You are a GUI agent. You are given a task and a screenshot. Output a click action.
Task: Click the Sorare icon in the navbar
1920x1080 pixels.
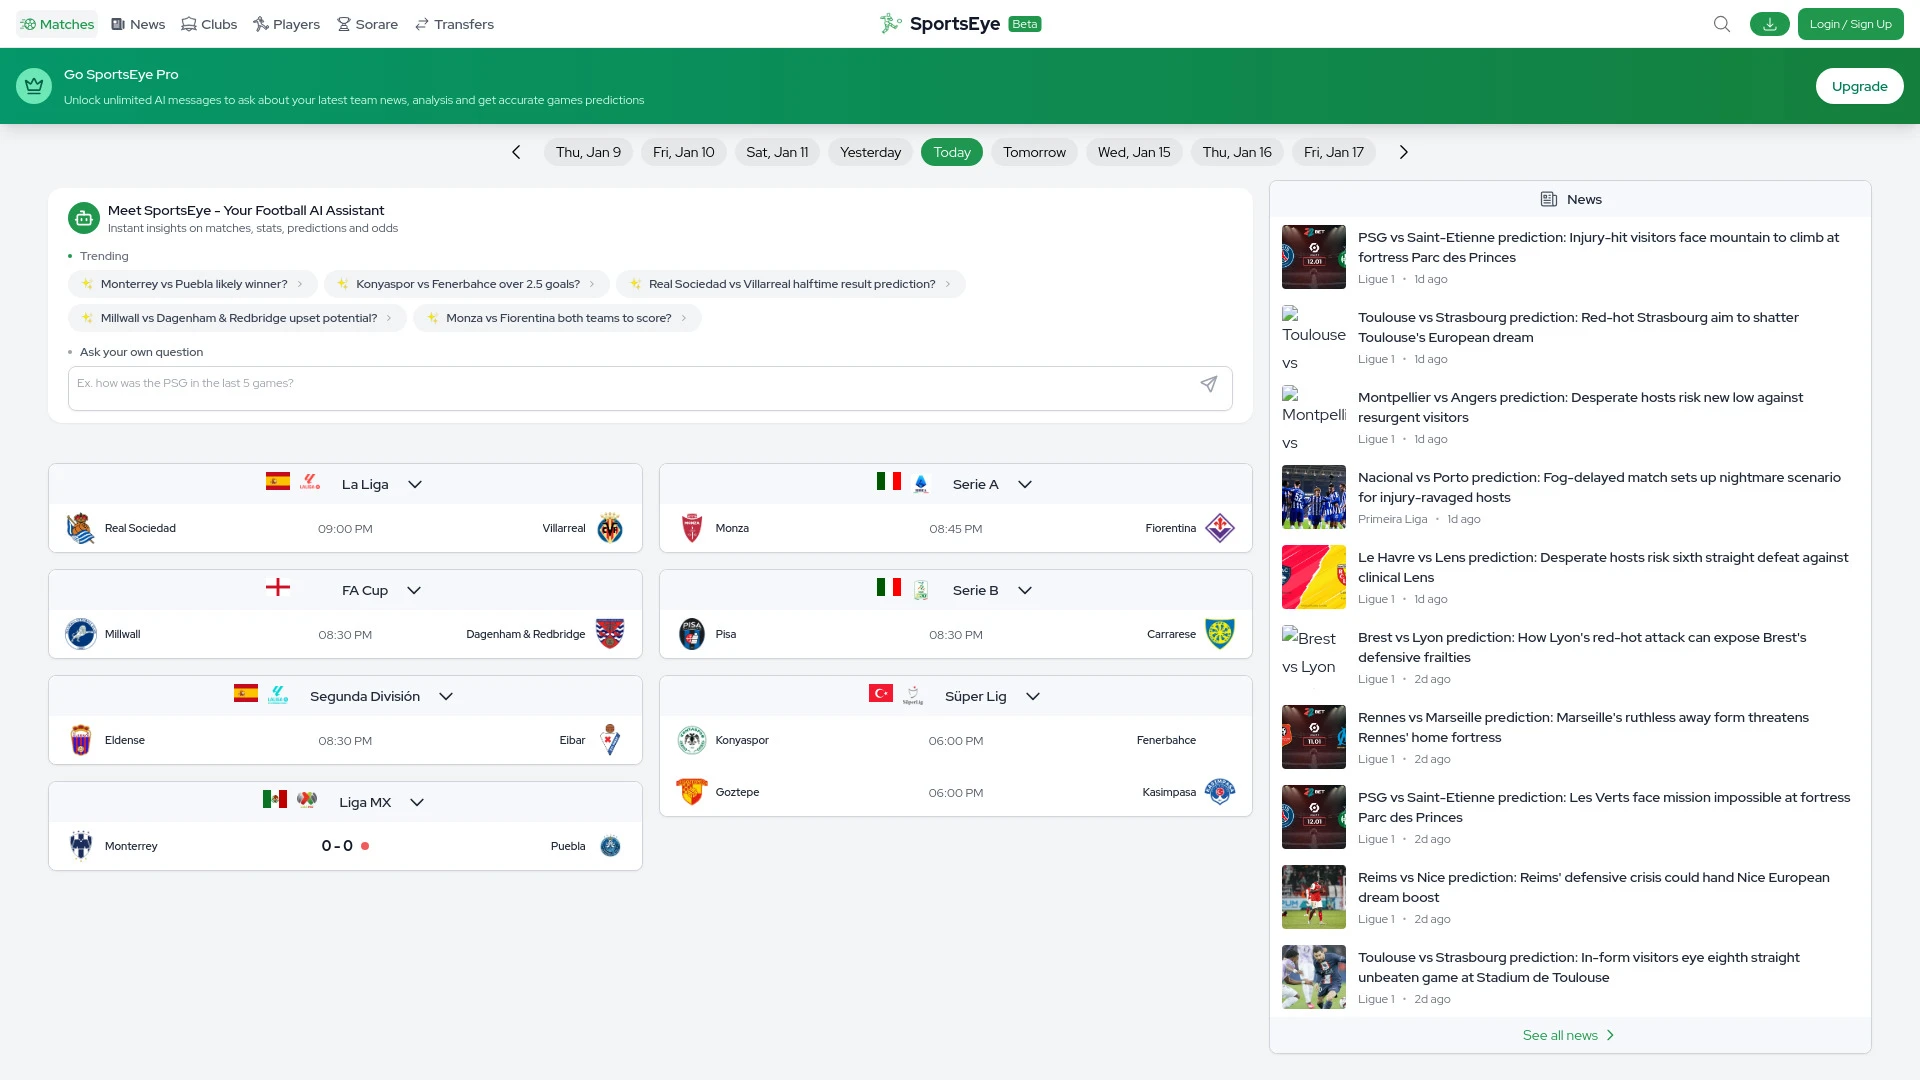click(x=342, y=23)
